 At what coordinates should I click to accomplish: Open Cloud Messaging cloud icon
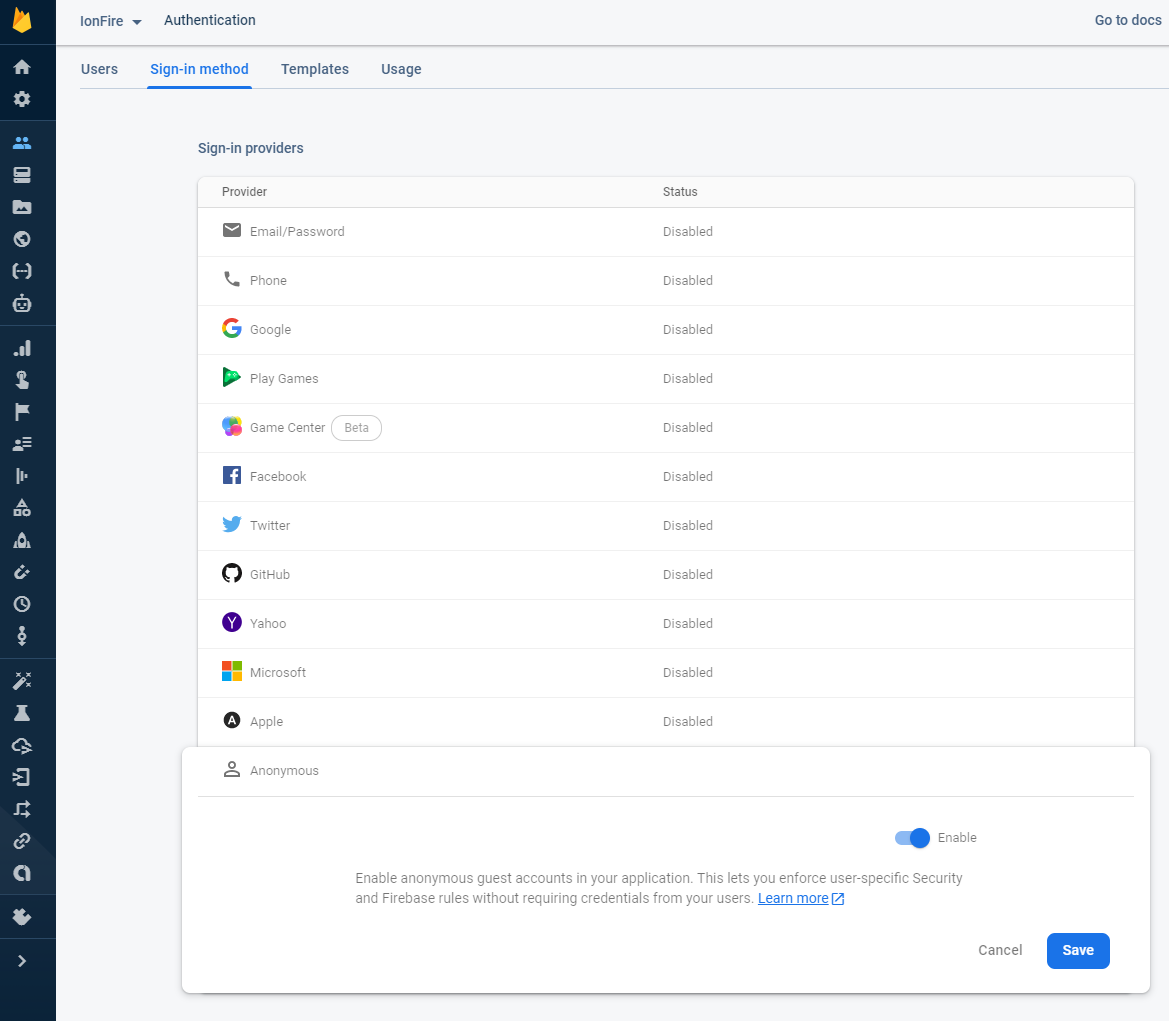pos(22,746)
